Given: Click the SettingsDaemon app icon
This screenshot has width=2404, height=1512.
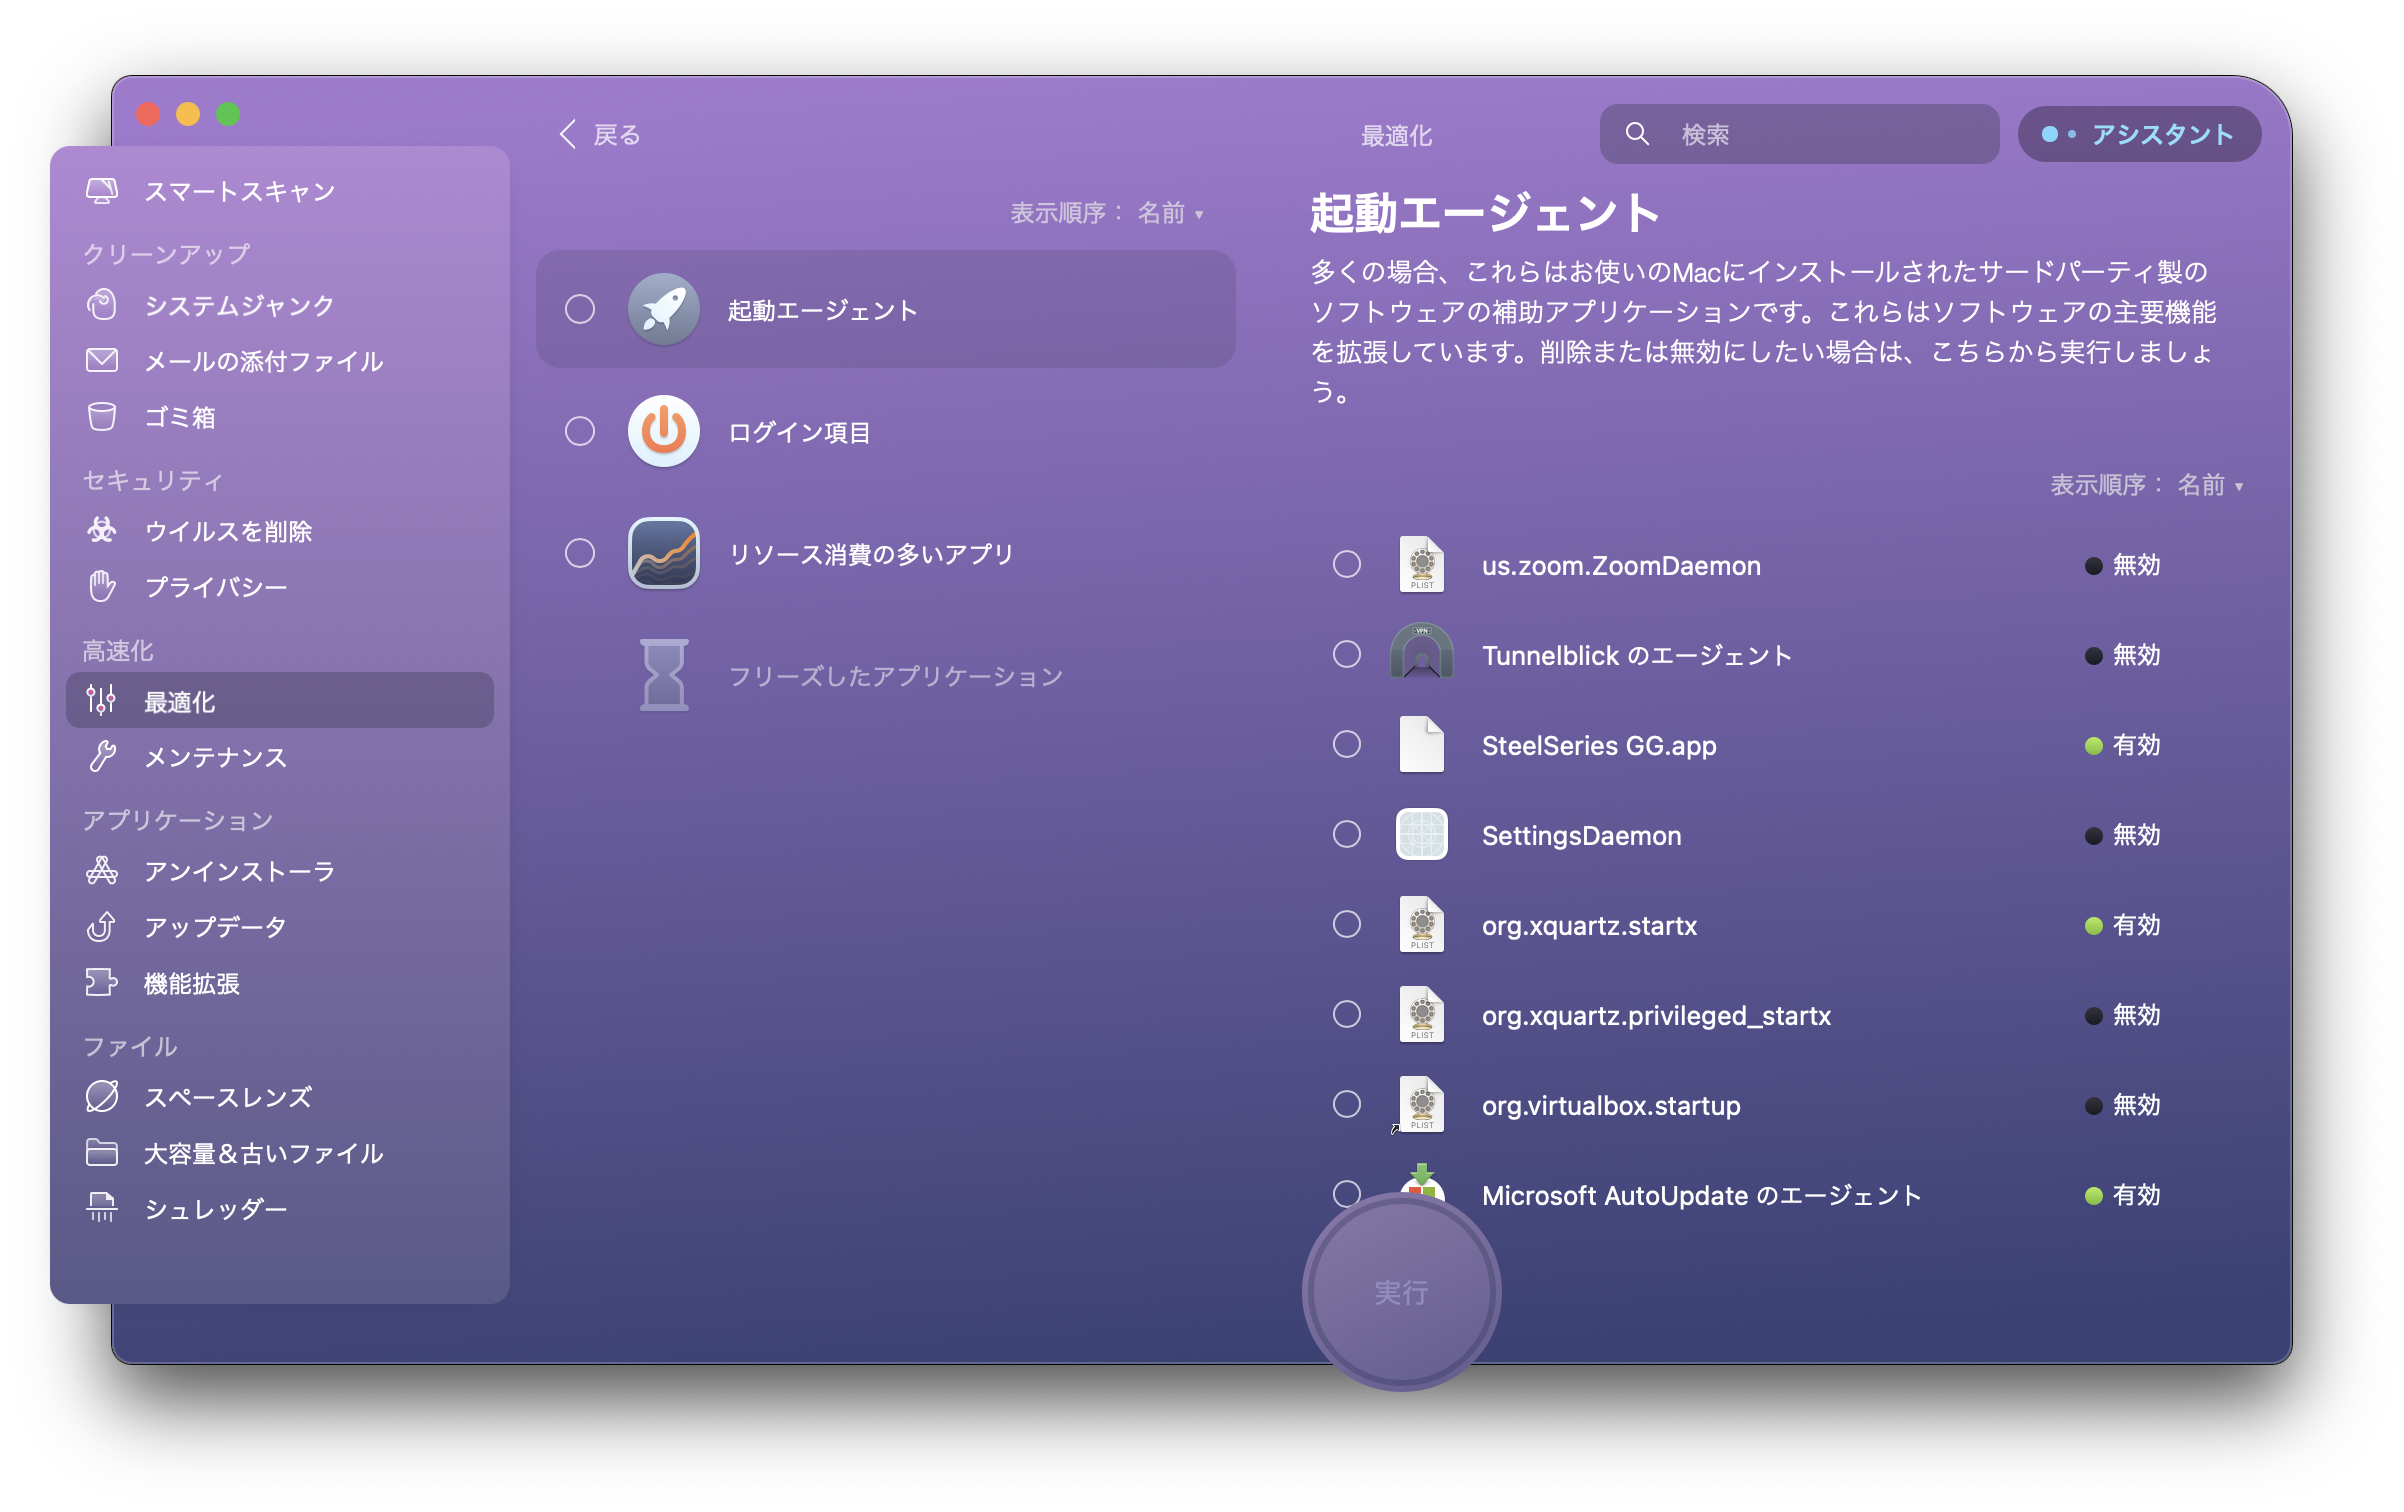Looking at the screenshot, I should [1422, 834].
